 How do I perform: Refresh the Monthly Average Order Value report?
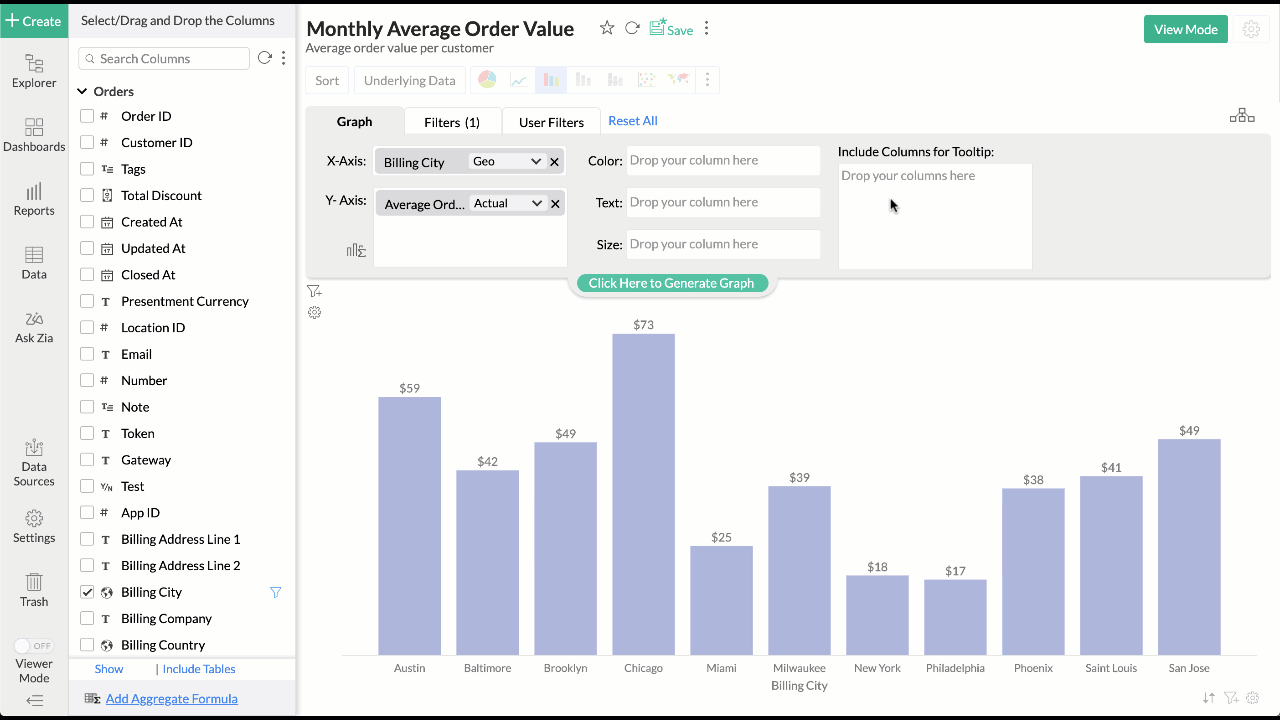point(631,29)
